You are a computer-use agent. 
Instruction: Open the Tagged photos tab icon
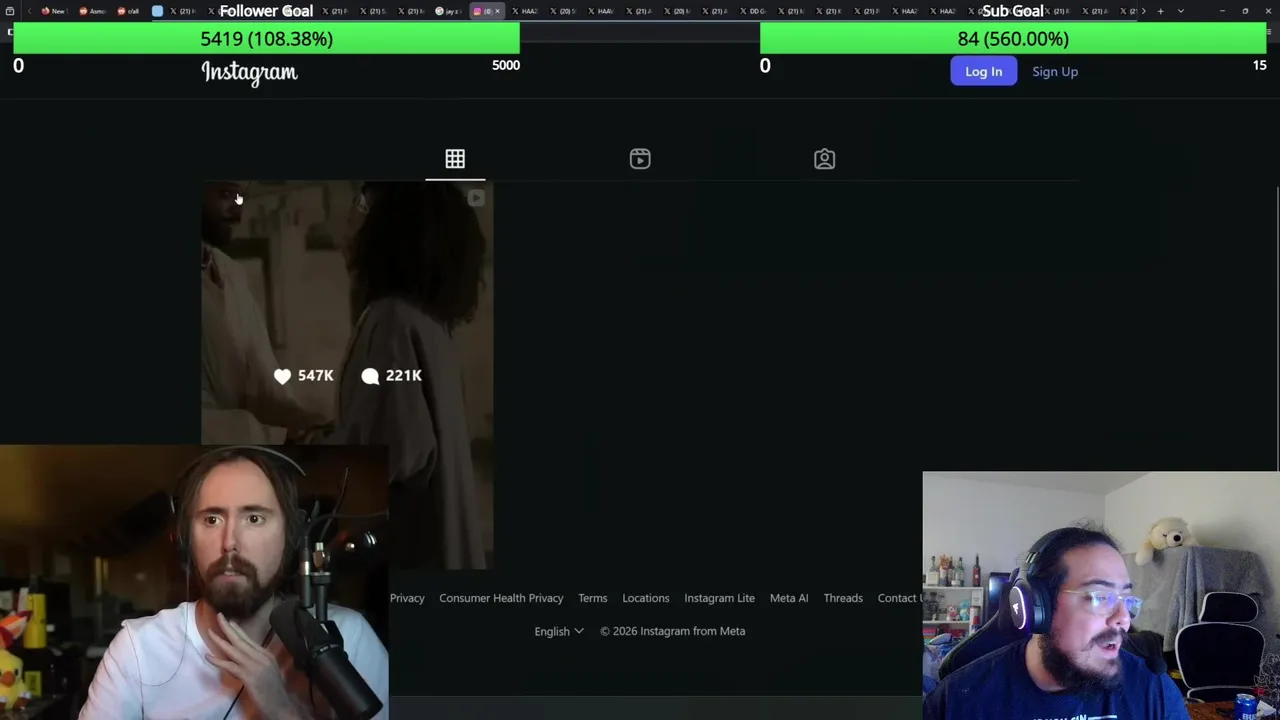(824, 159)
